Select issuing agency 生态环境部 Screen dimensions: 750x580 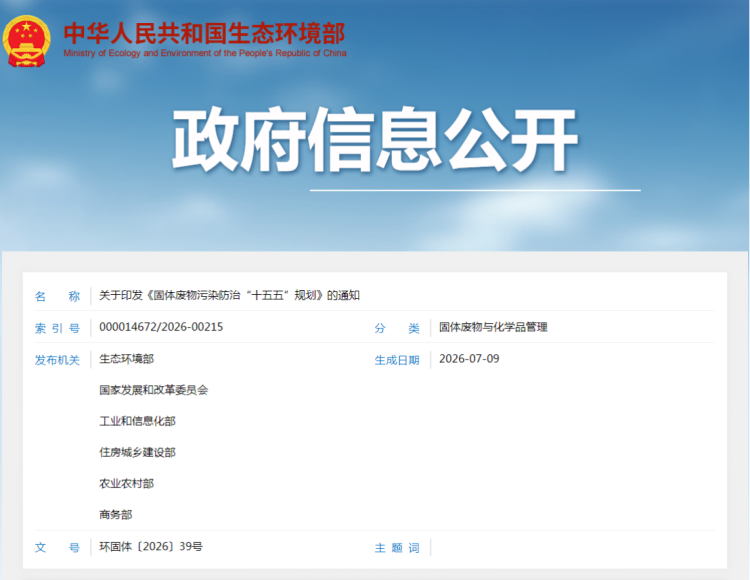126,359
